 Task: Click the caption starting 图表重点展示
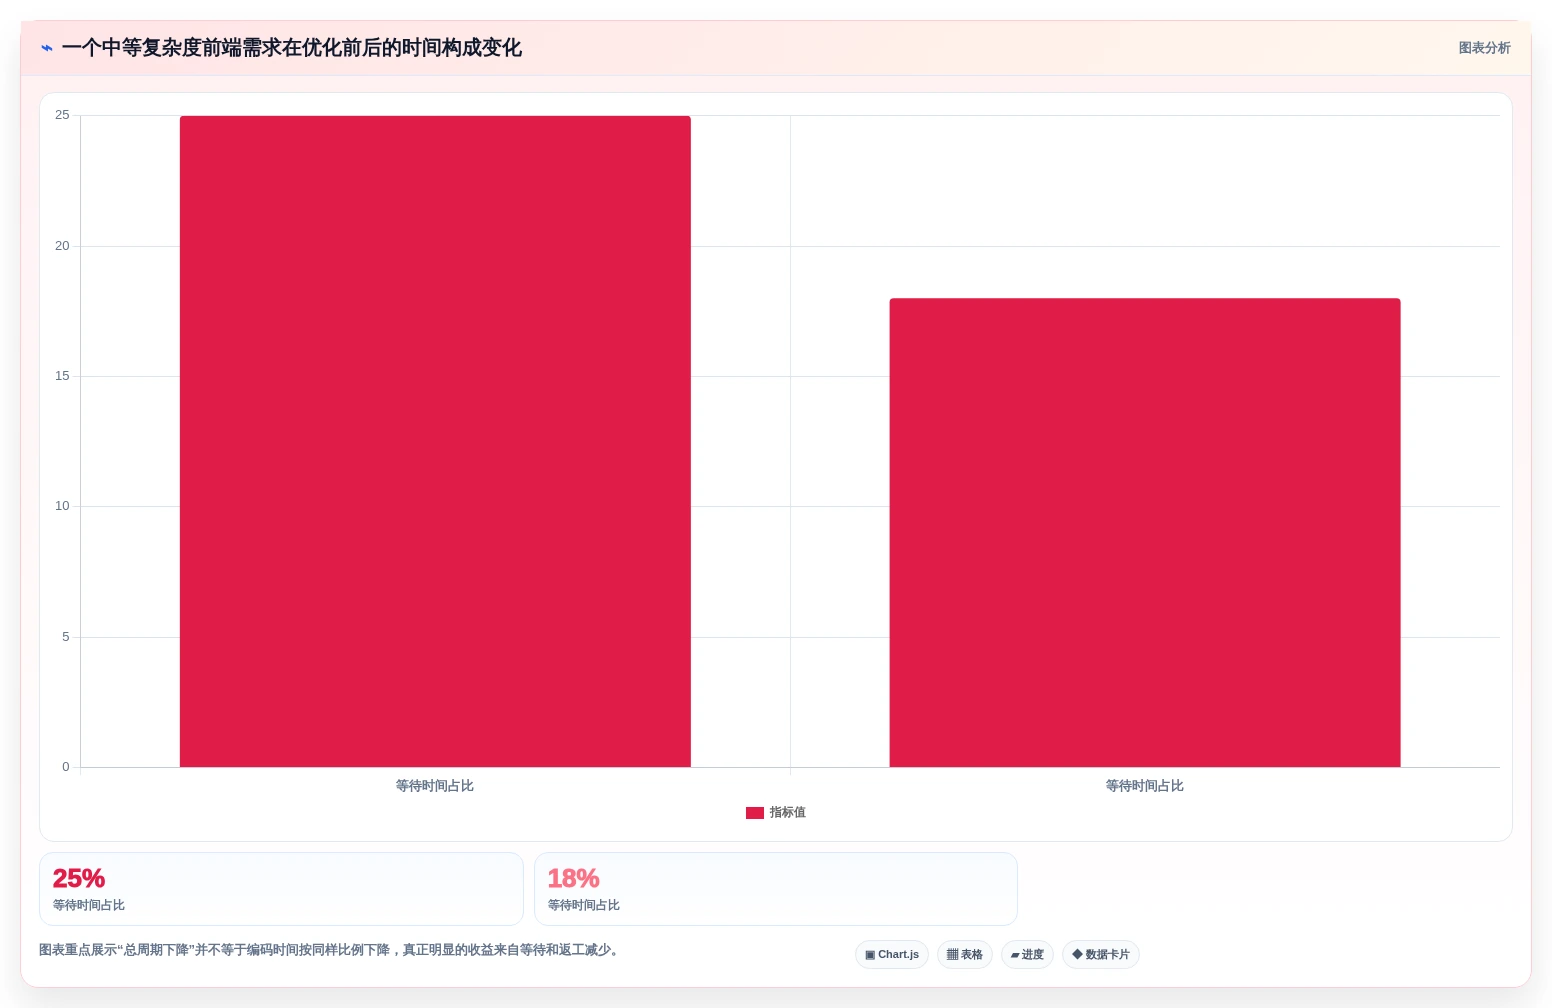[x=331, y=950]
